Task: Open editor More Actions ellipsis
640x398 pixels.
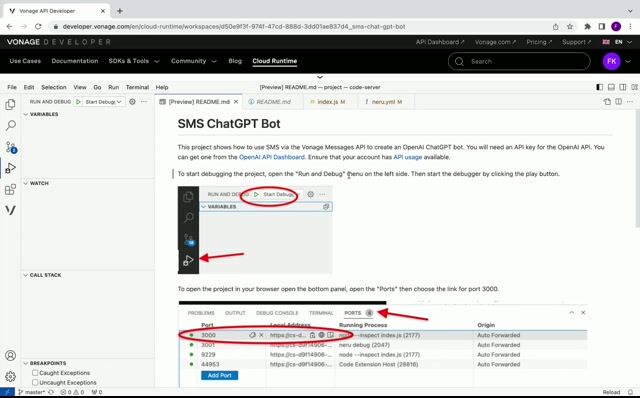Action: click(x=630, y=102)
